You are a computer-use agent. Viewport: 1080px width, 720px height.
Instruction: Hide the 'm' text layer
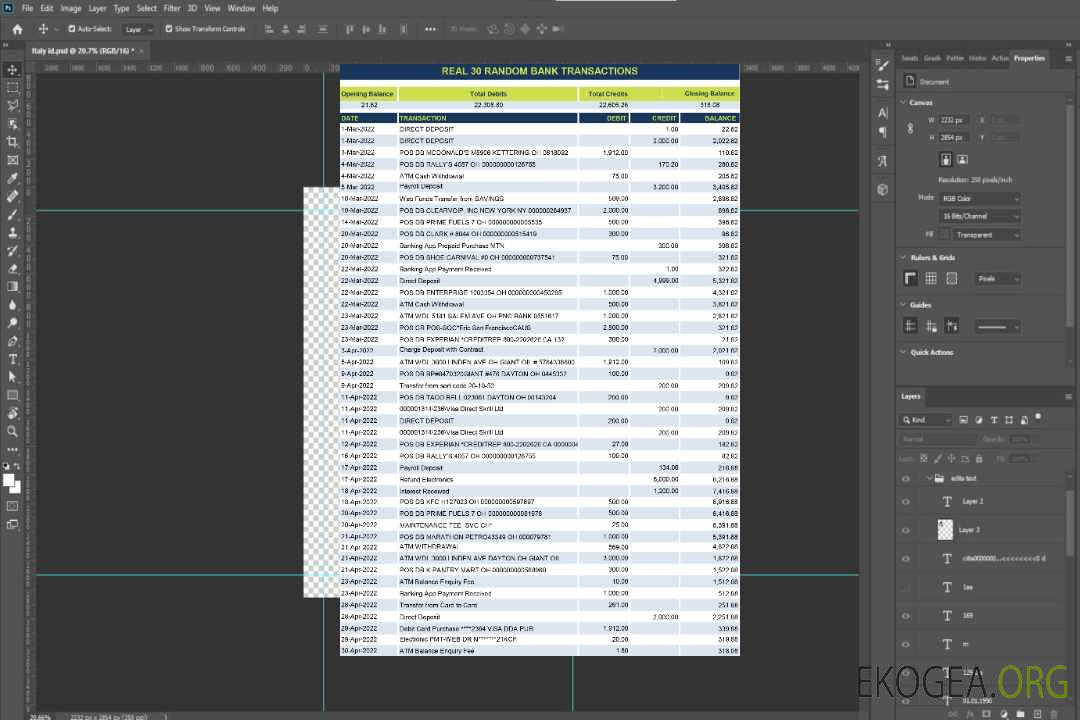coord(906,645)
